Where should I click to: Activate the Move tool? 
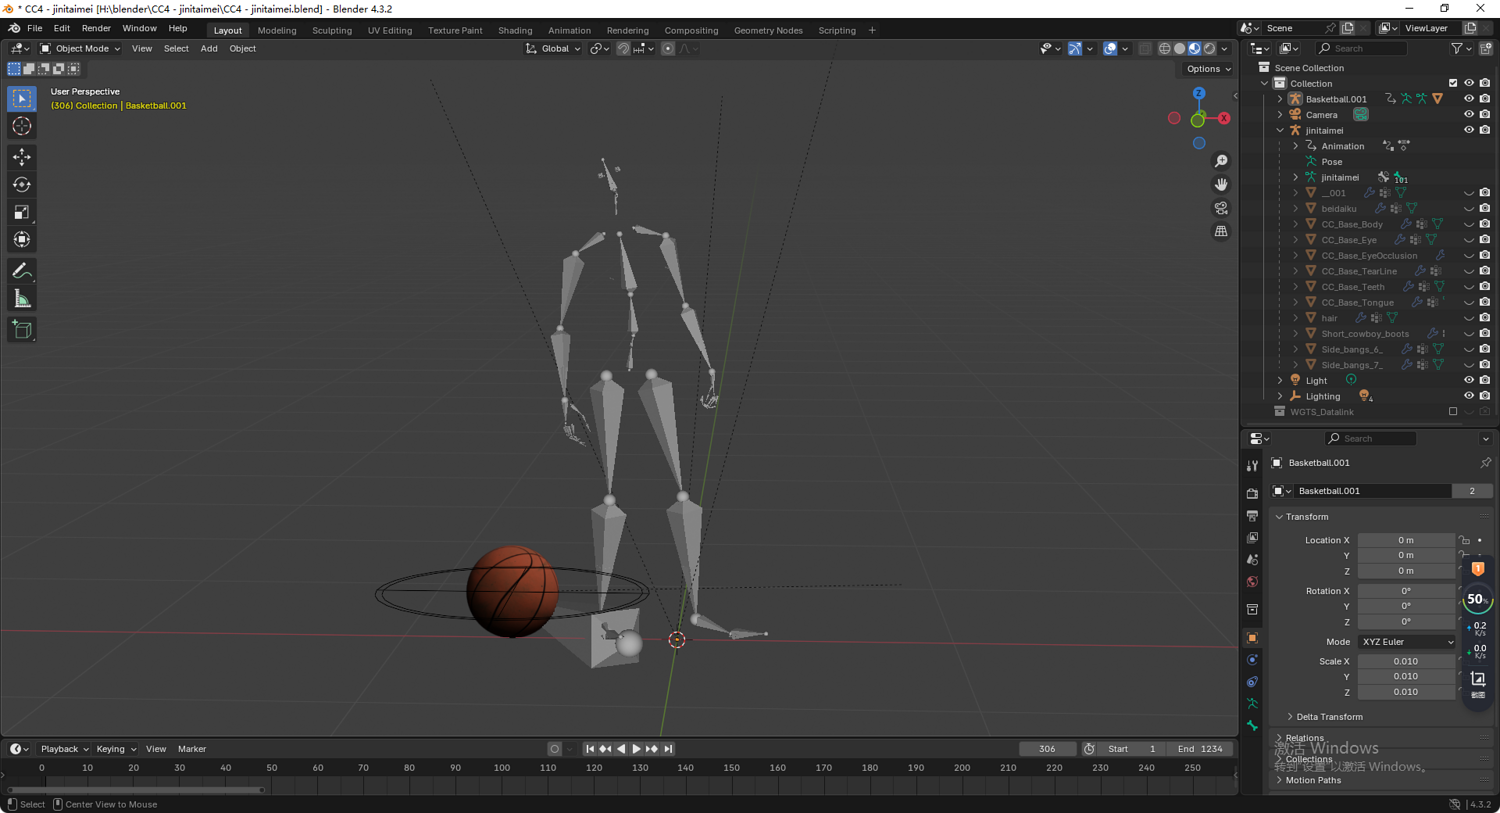22,157
